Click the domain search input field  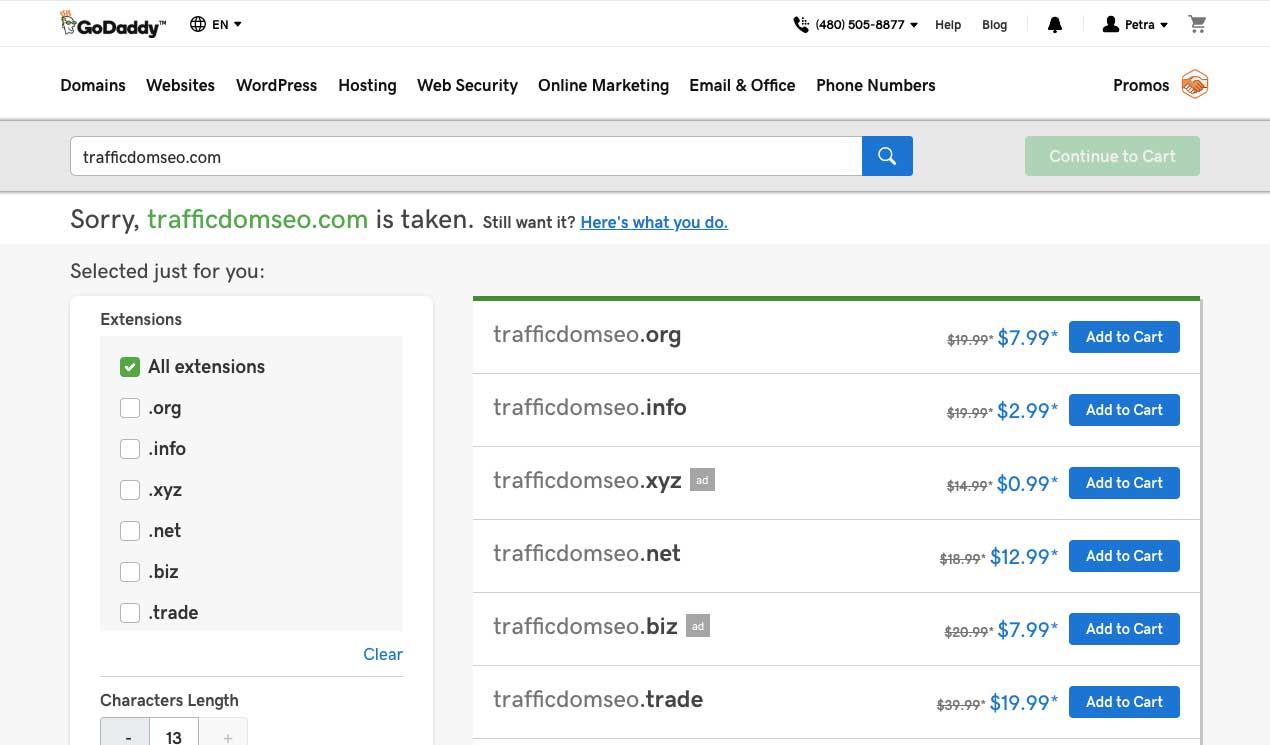465,156
